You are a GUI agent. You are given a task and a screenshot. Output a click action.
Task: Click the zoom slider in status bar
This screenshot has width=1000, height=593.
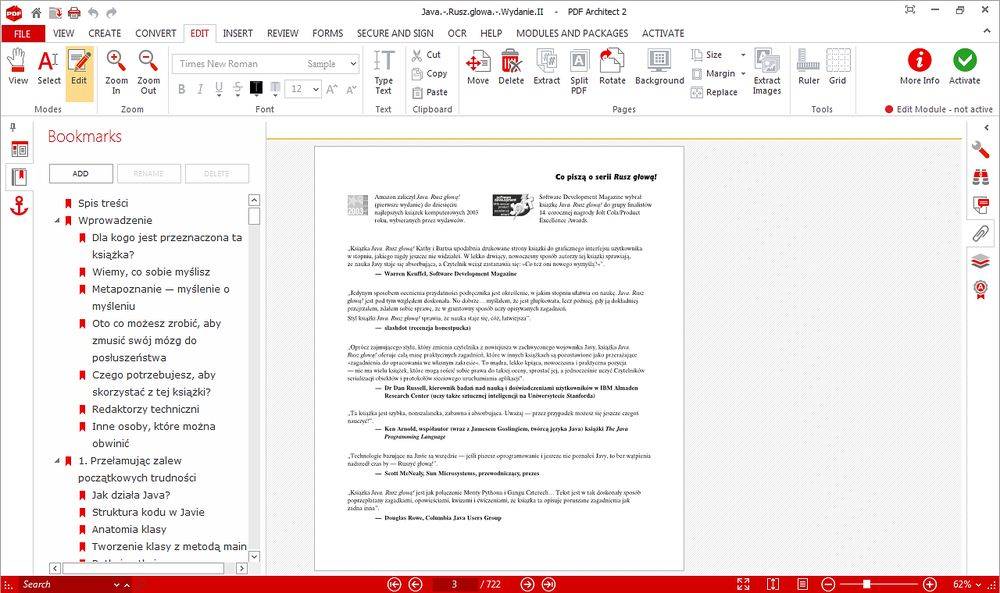[867, 584]
